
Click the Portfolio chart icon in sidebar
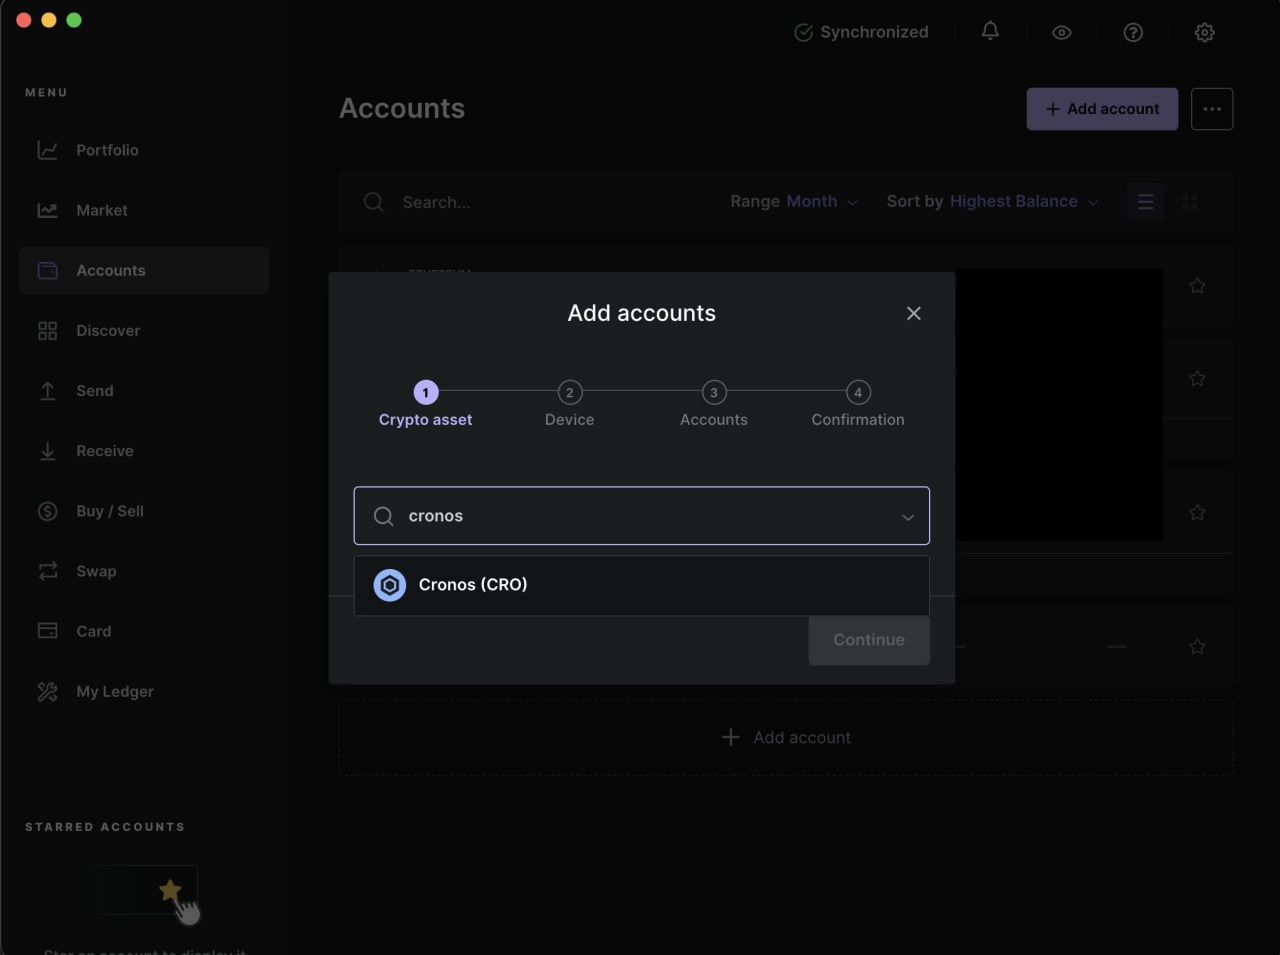pyautogui.click(x=47, y=150)
